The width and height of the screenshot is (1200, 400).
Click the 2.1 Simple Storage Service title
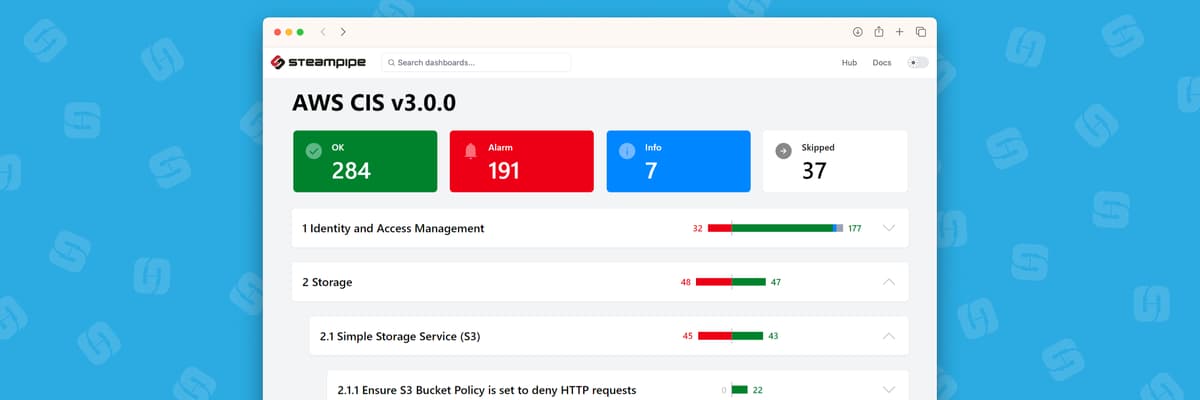[x=400, y=336]
